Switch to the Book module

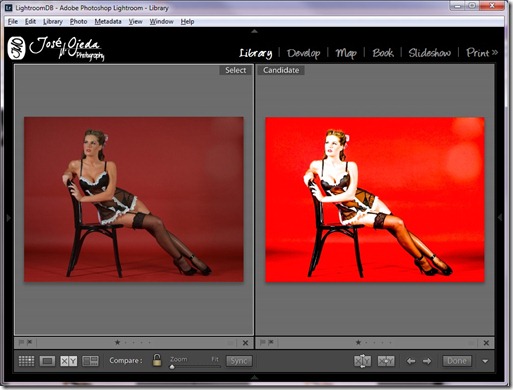[x=383, y=53]
